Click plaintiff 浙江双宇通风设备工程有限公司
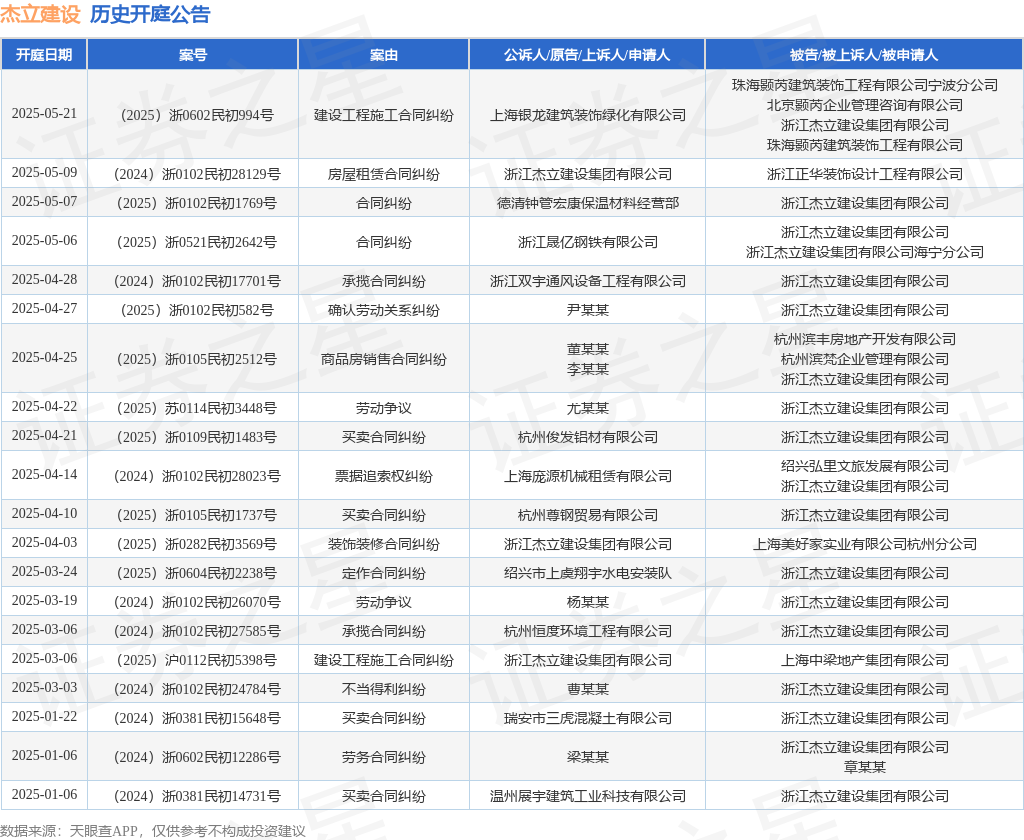The height and width of the screenshot is (840, 1024). point(587,282)
